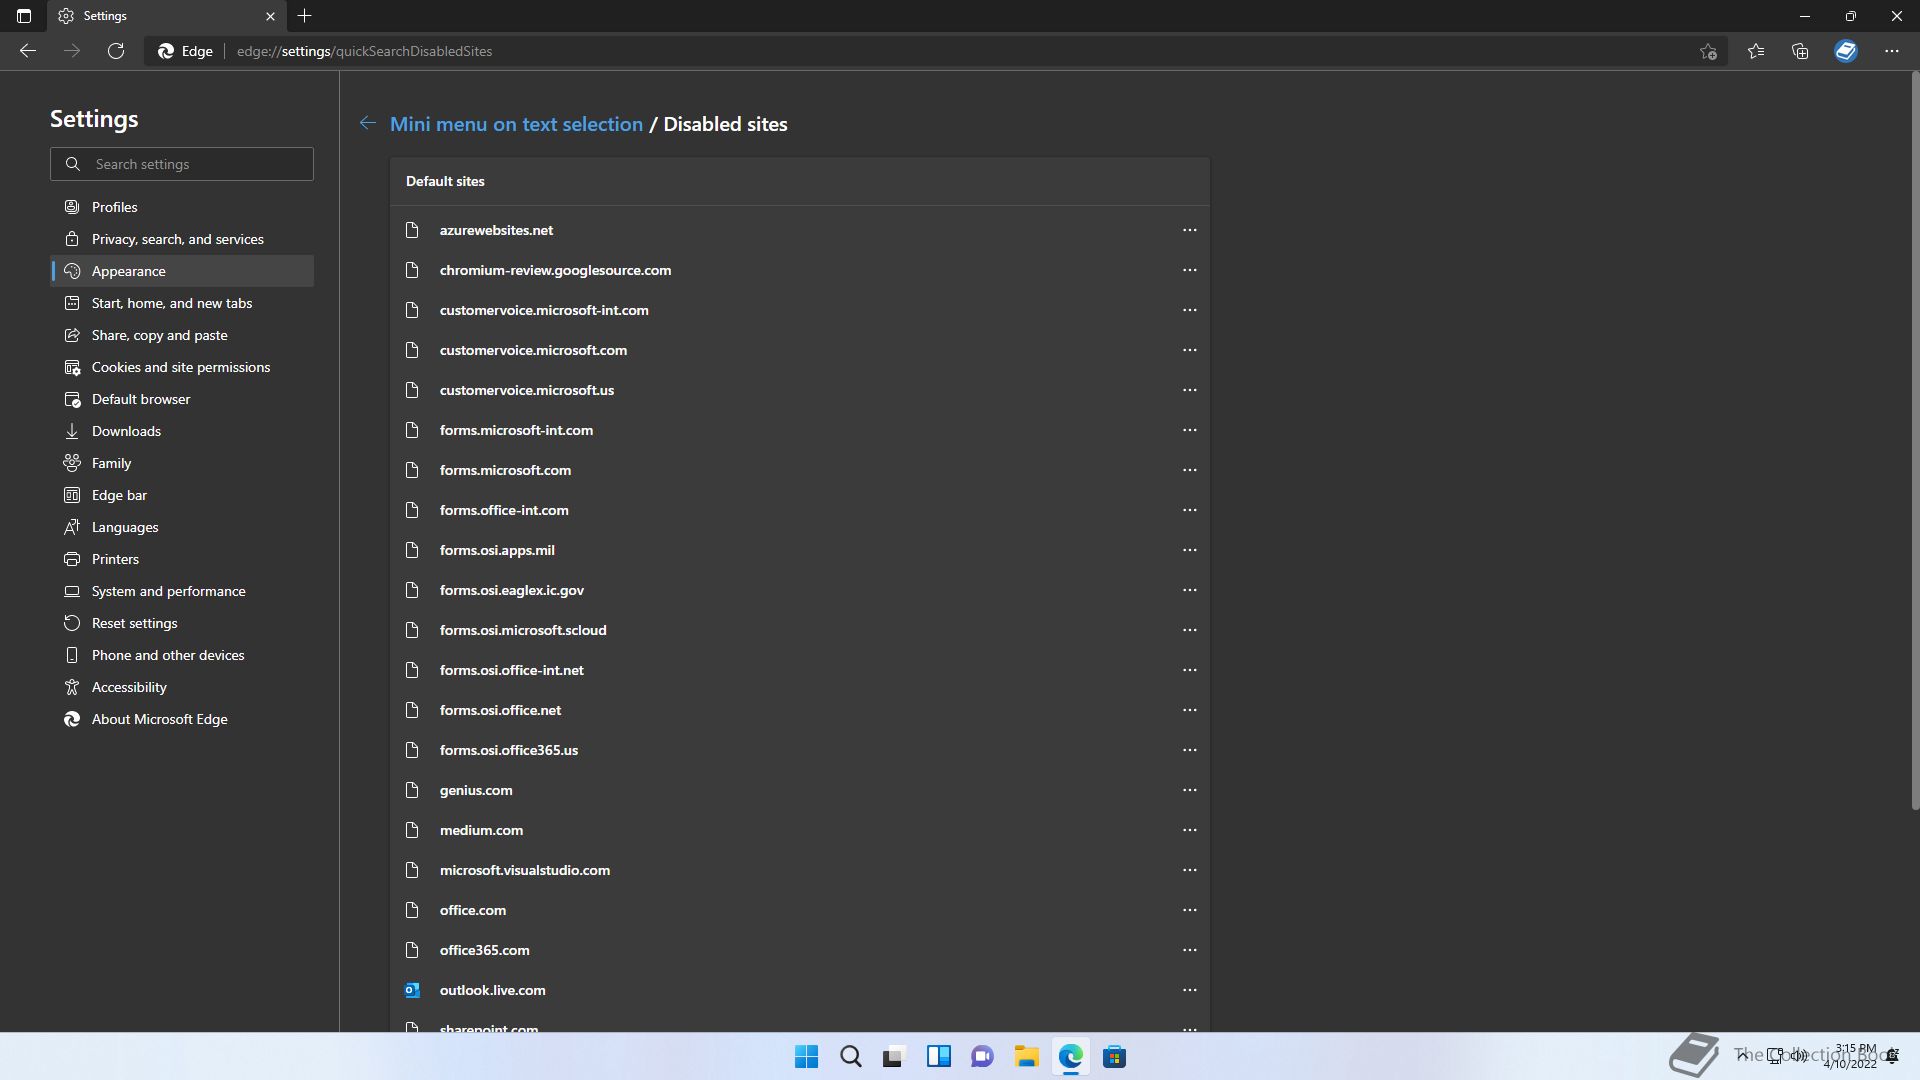
Task: Select forms.osi.office-int.net entry
Action: click(x=800, y=670)
